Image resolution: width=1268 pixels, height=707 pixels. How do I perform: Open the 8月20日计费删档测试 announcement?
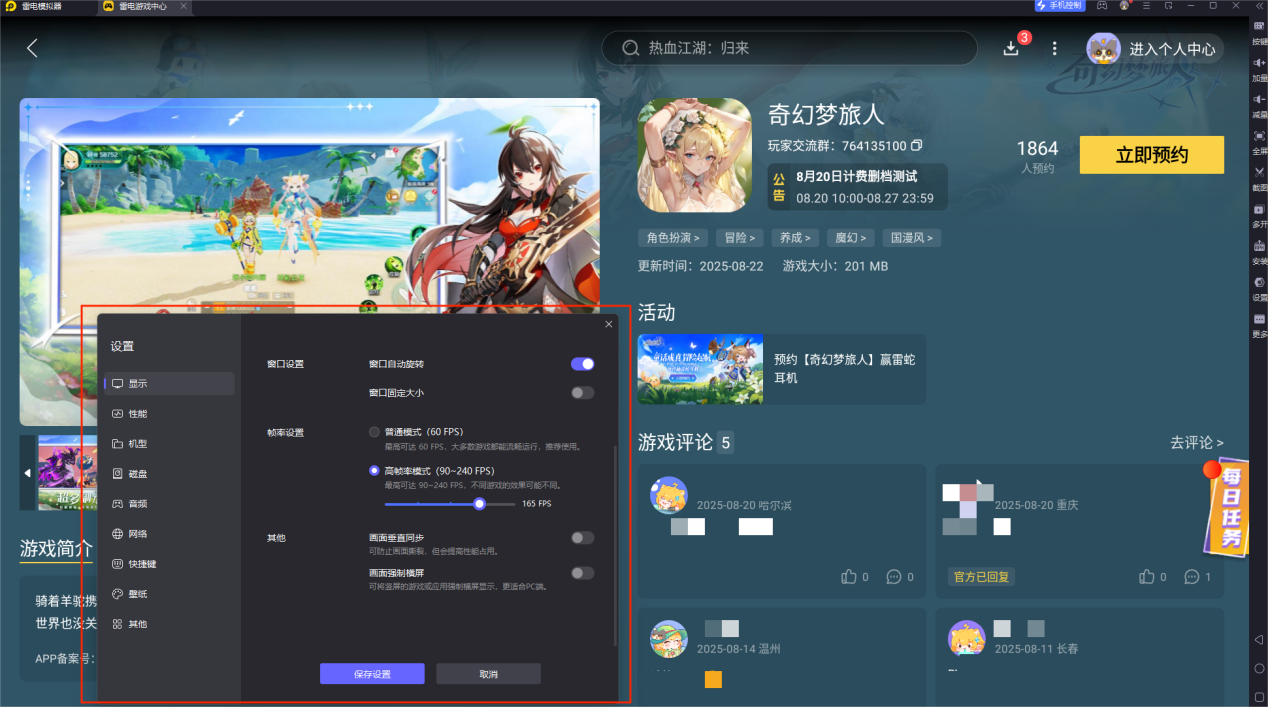857,187
